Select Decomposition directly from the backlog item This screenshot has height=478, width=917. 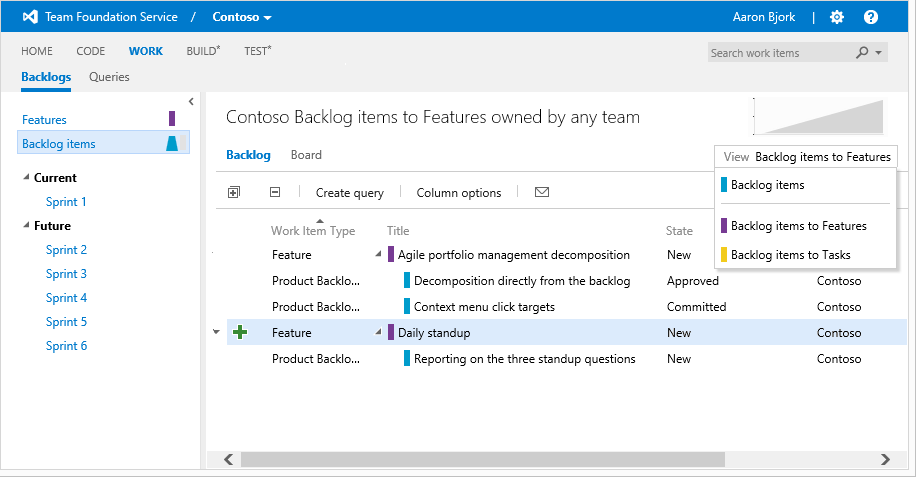point(522,281)
